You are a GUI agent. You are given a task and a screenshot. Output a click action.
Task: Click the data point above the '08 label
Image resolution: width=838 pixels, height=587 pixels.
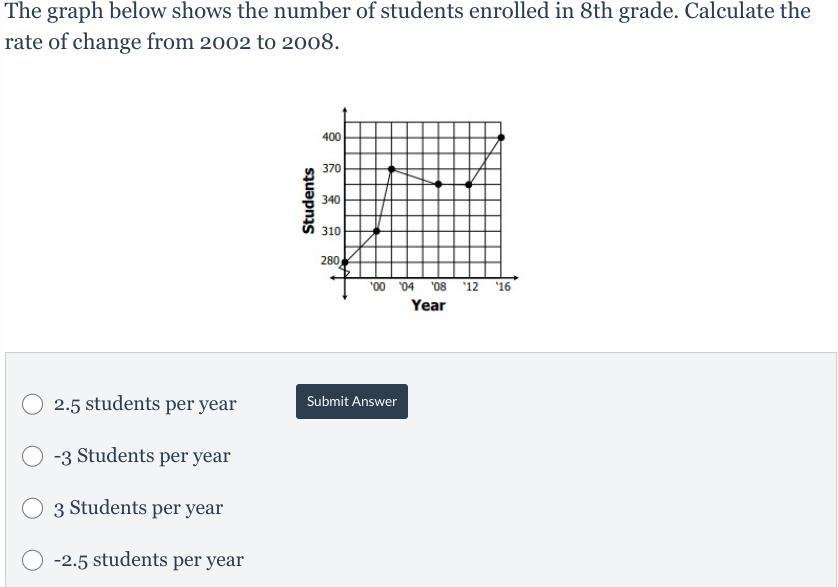pyautogui.click(x=438, y=184)
